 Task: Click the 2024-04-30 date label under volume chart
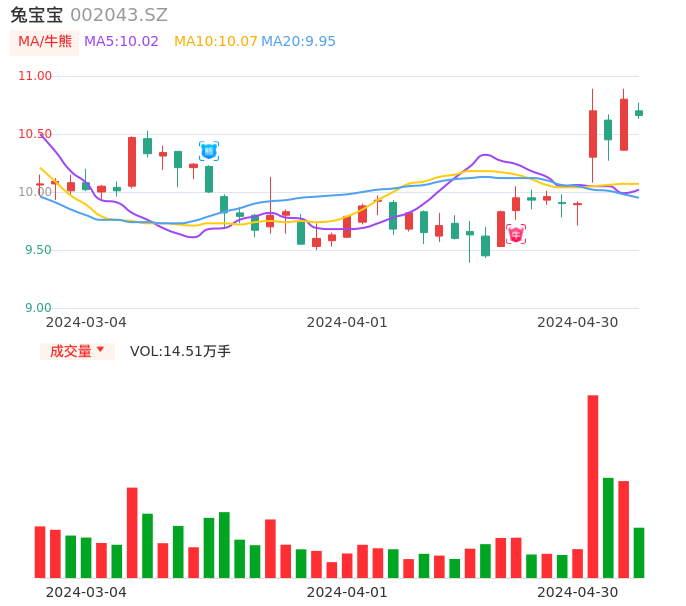point(577,592)
